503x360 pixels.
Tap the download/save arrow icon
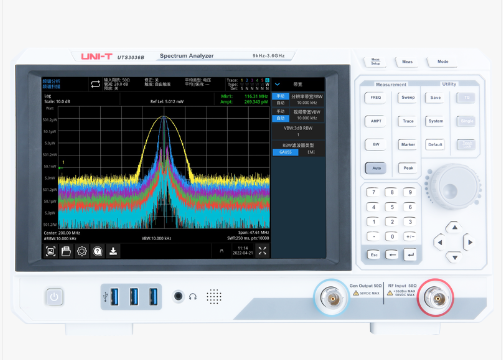(113, 251)
